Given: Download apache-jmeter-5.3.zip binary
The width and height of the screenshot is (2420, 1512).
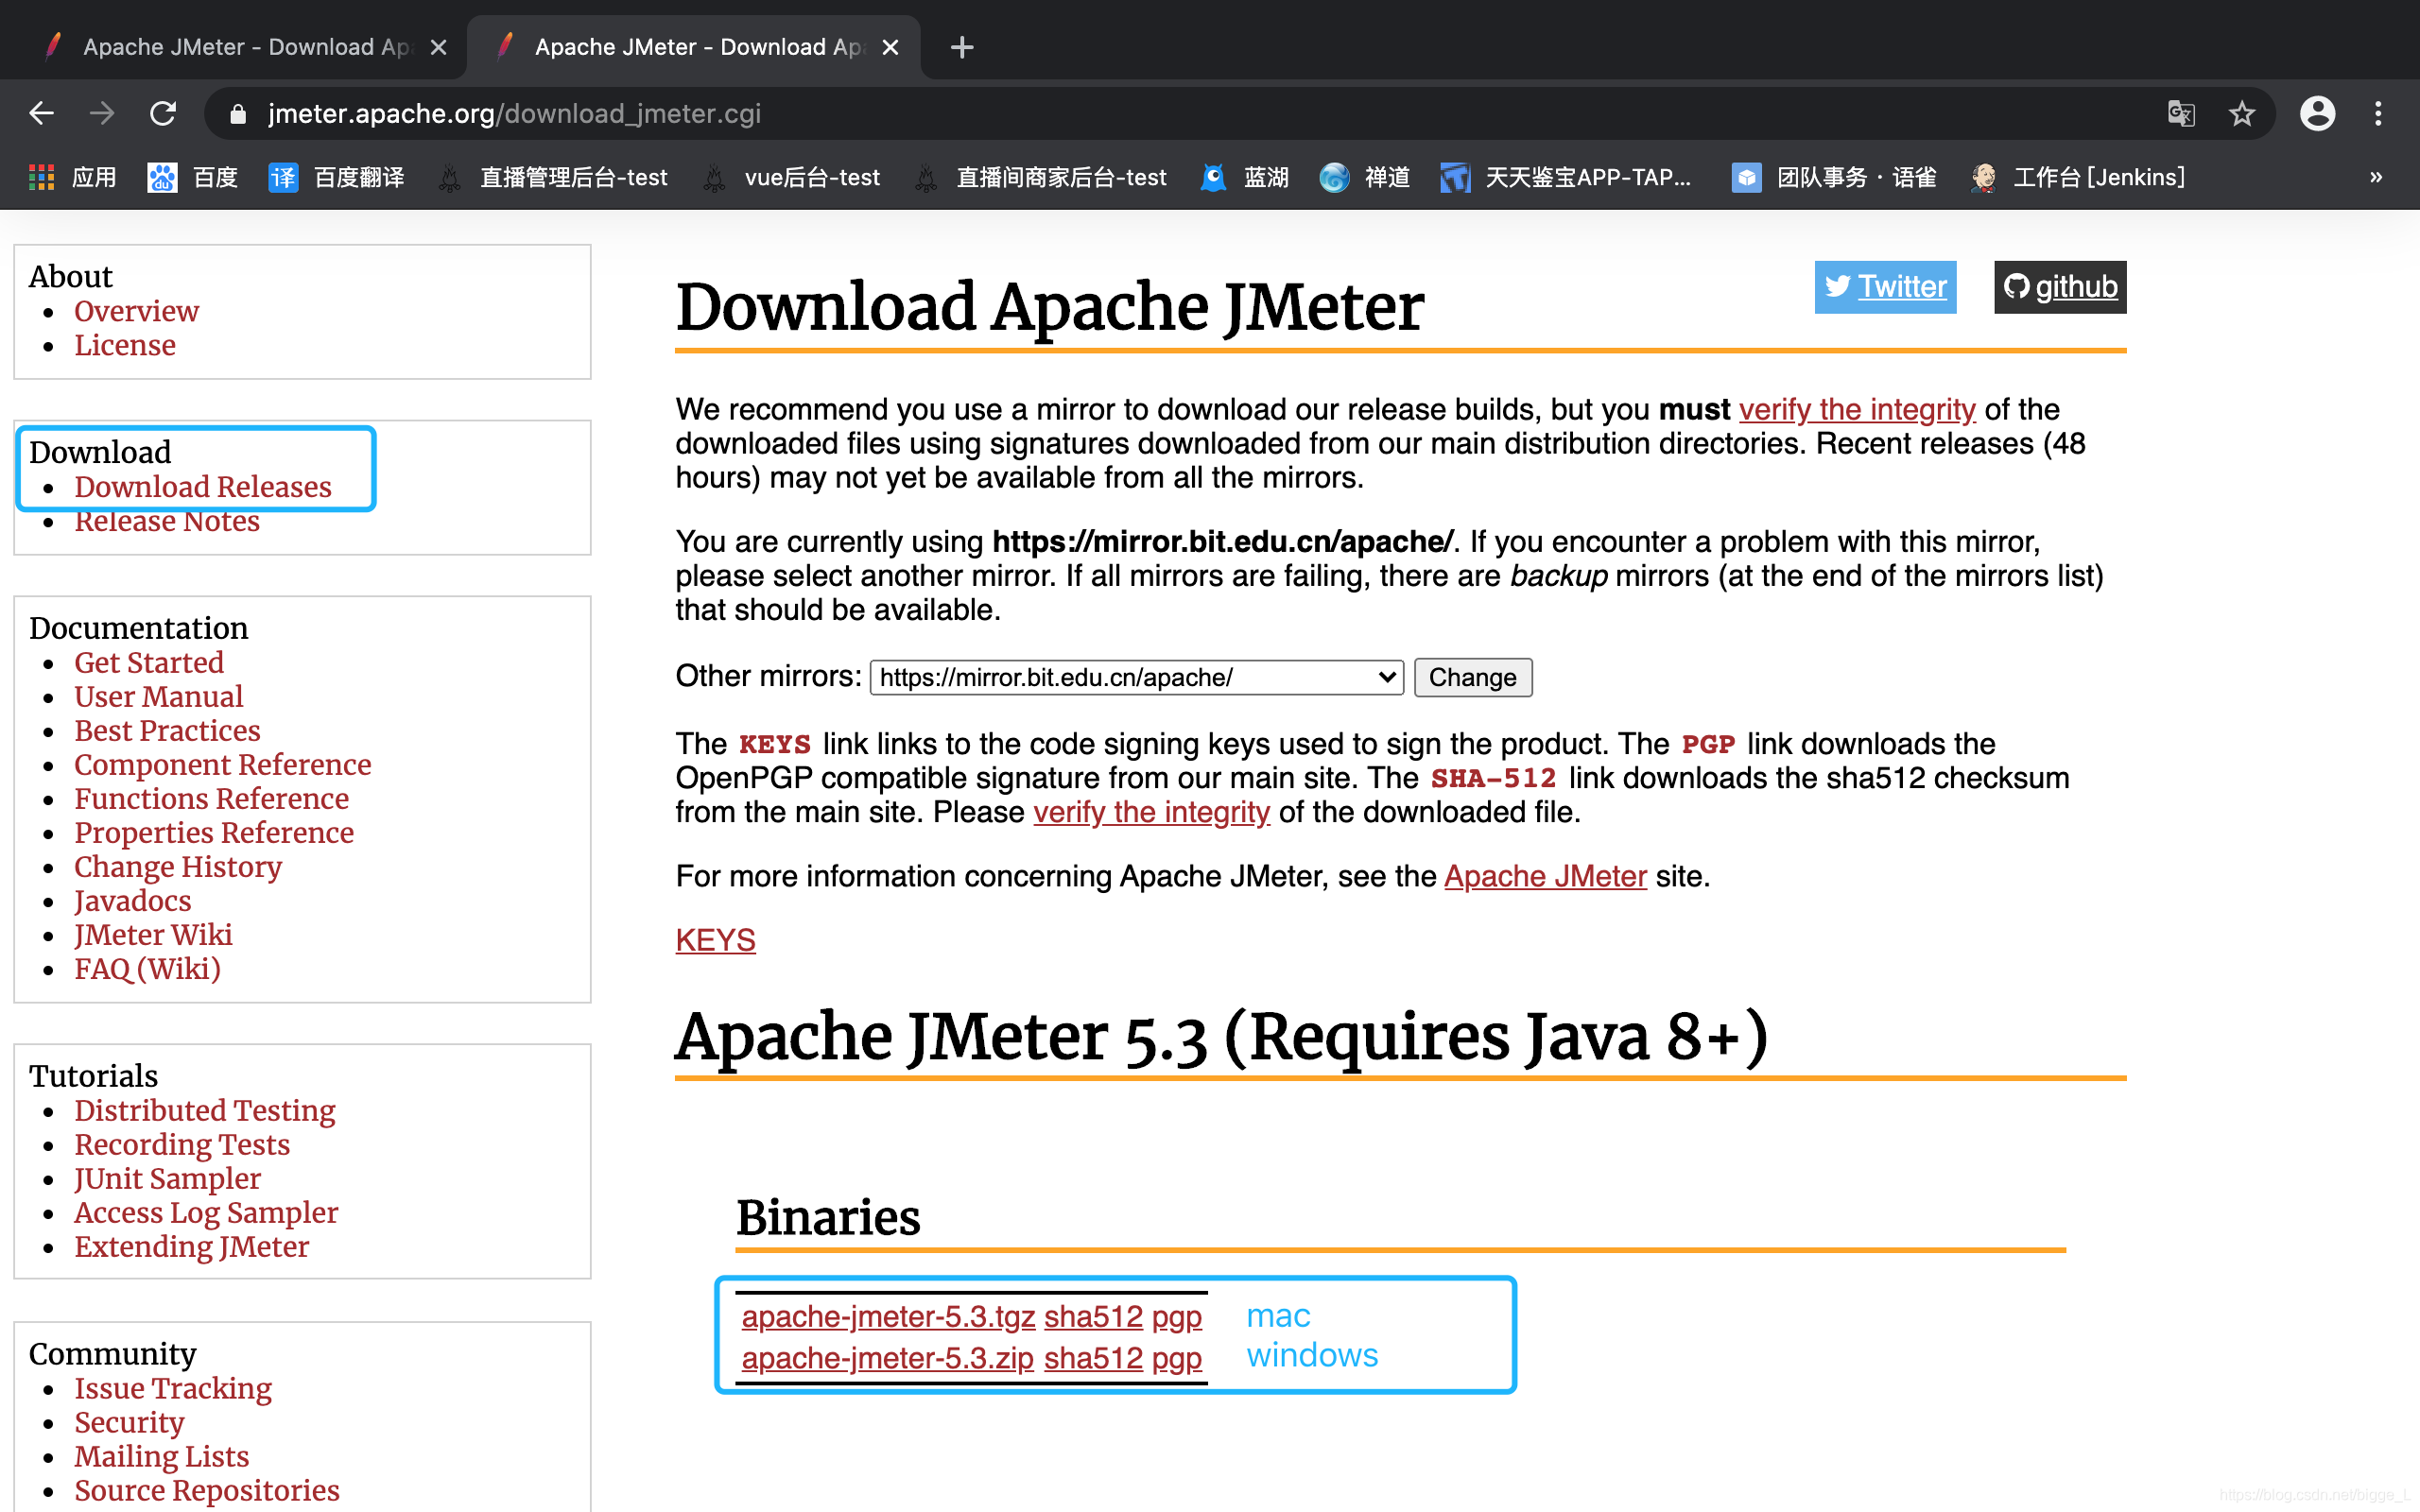Looking at the screenshot, I should point(887,1355).
